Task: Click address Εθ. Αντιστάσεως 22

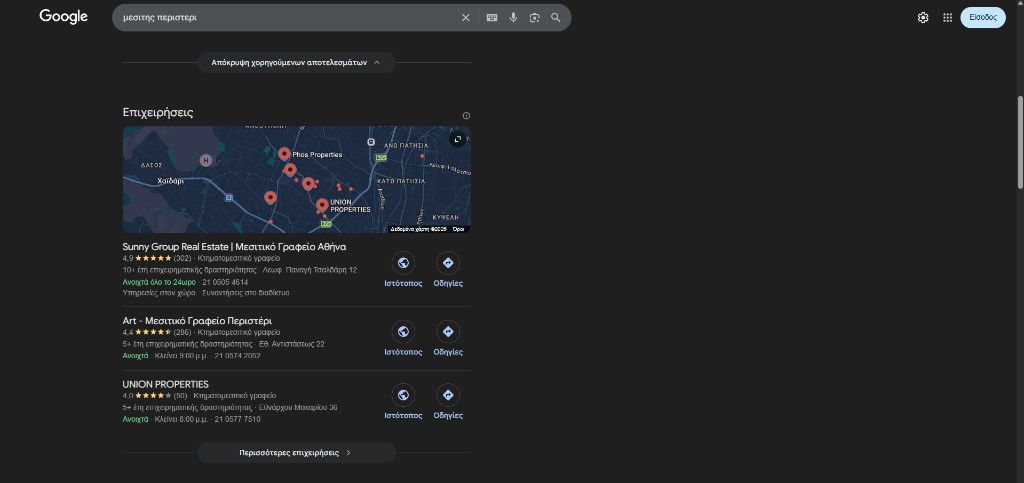Action: coord(292,344)
